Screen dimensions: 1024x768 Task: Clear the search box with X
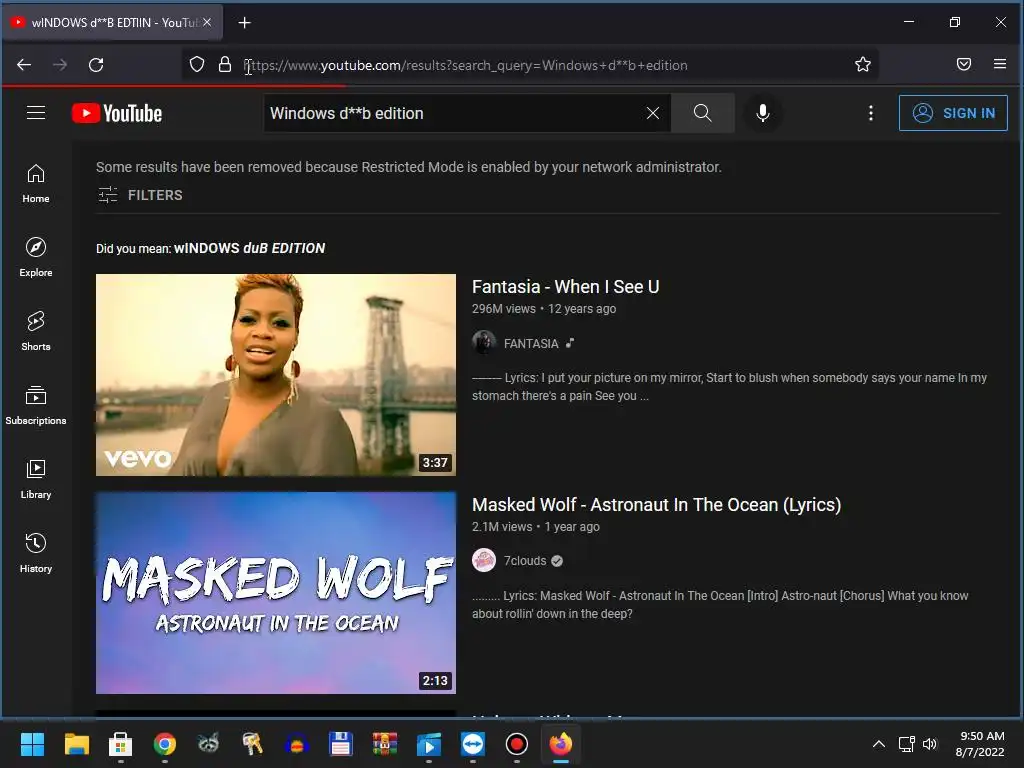(652, 113)
